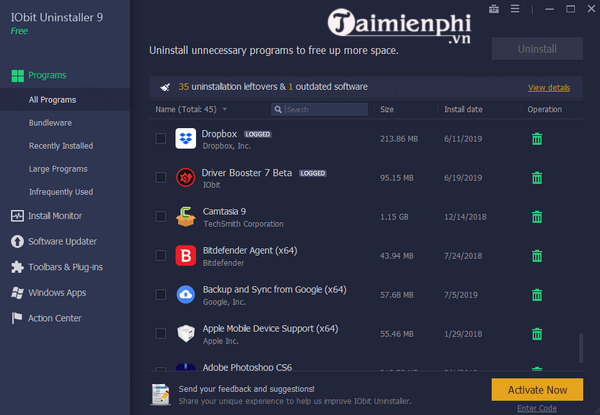600x415 pixels.
Task: Click the Apple Mobile Device Support icon
Action: coord(186,334)
